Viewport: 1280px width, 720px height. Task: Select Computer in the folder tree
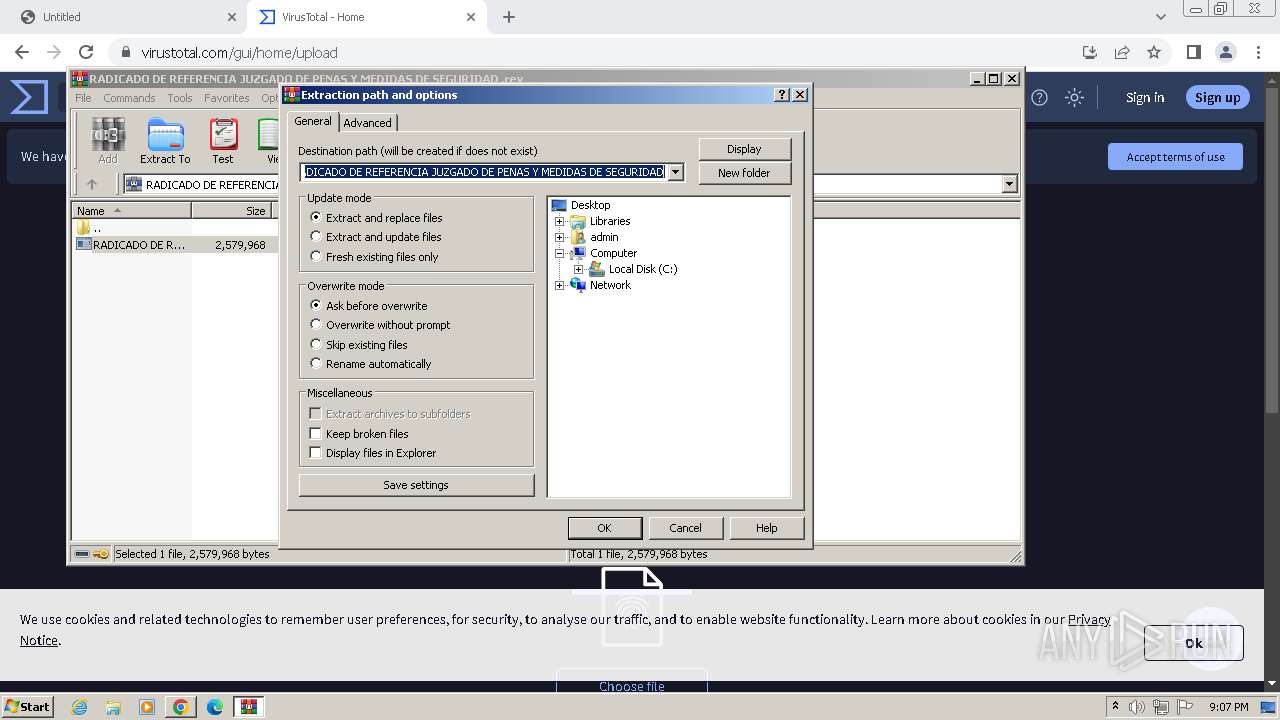[603, 253]
